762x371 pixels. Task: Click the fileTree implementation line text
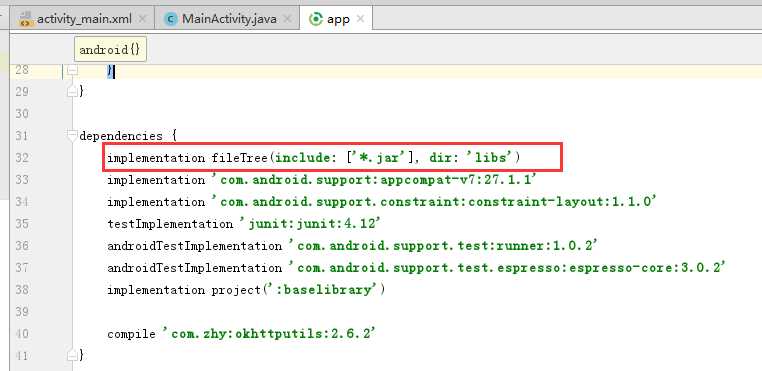[x=314, y=158]
